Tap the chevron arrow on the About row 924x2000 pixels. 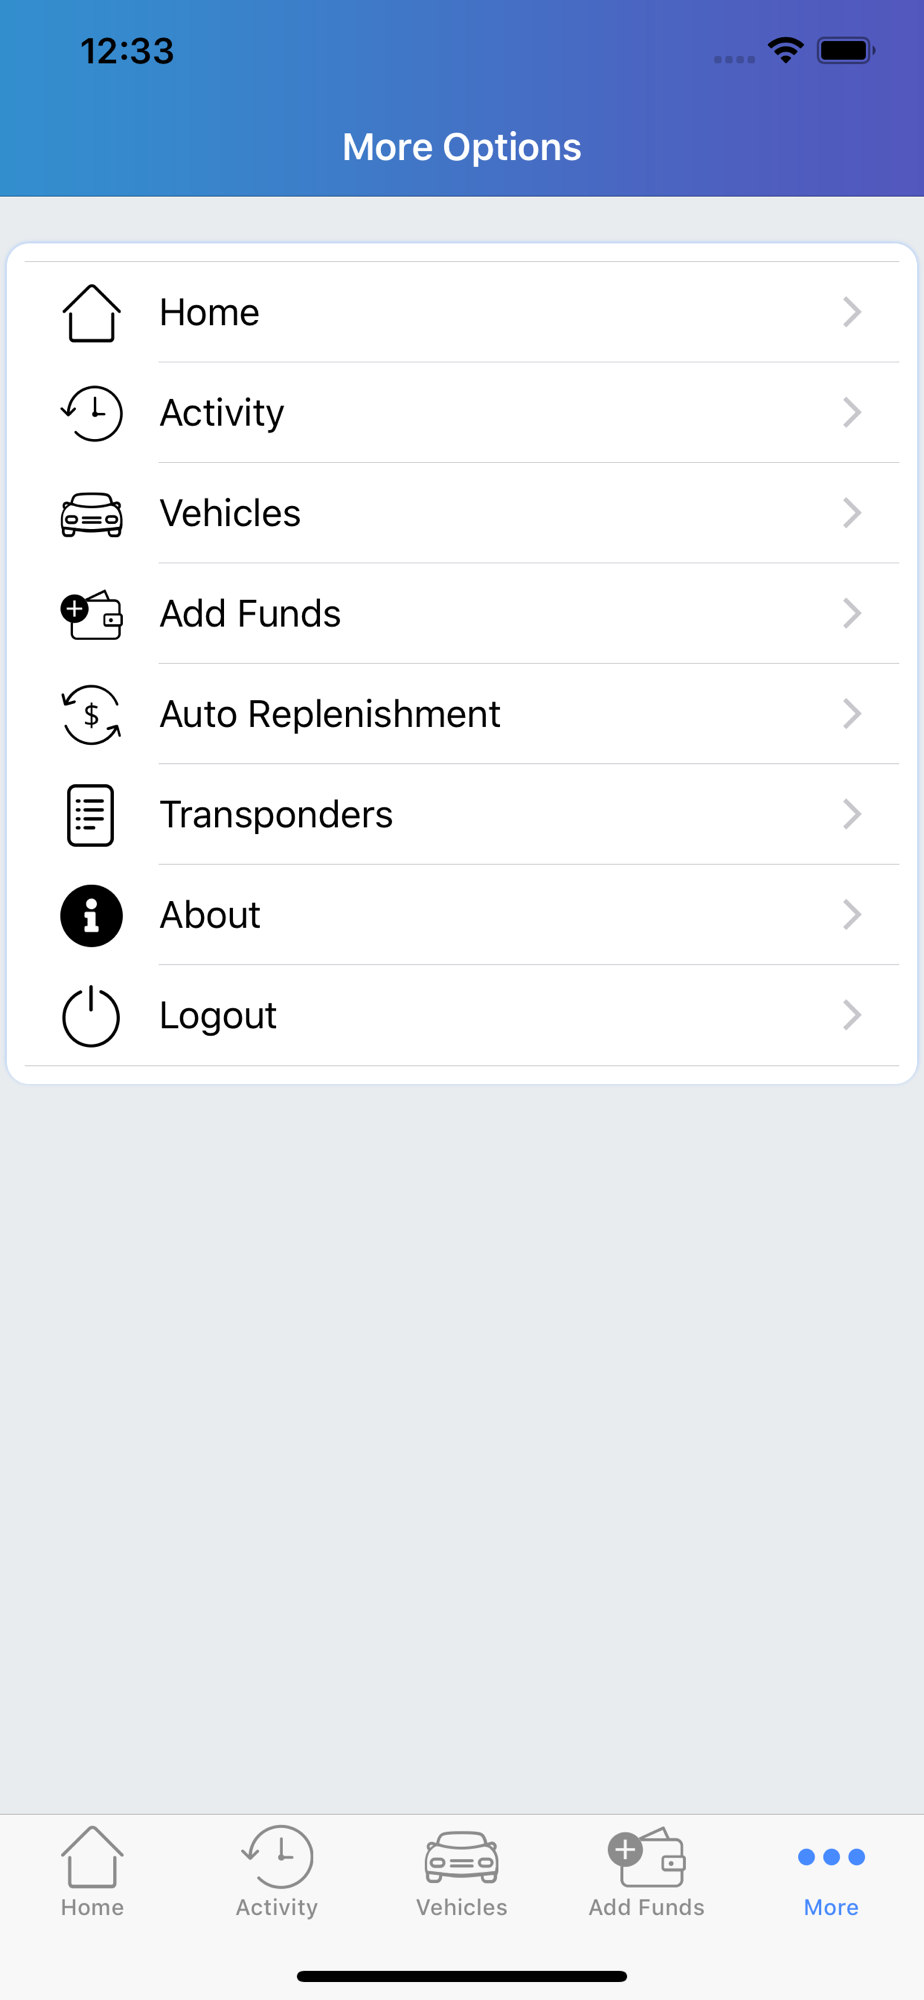(x=851, y=915)
